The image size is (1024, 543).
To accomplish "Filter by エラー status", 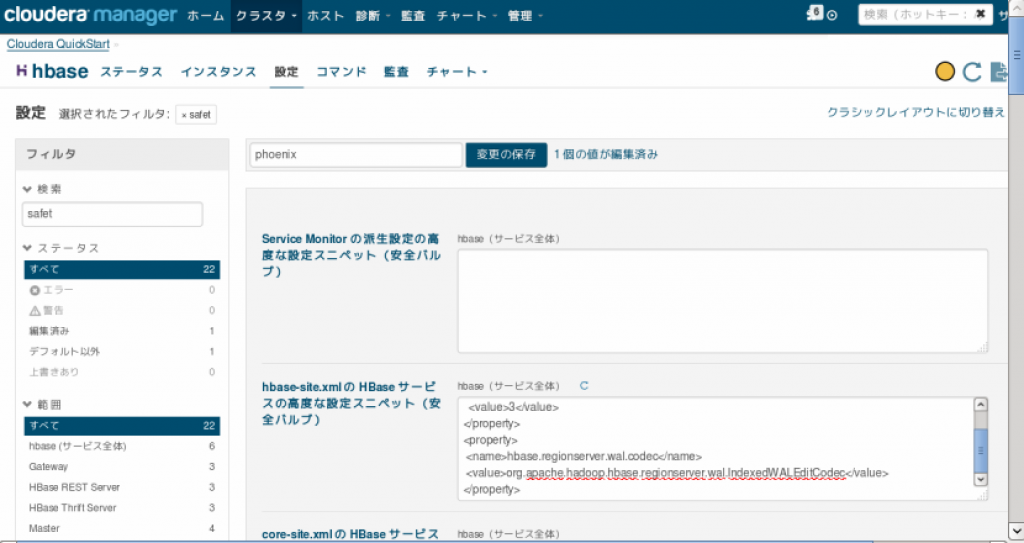I will (122, 289).
